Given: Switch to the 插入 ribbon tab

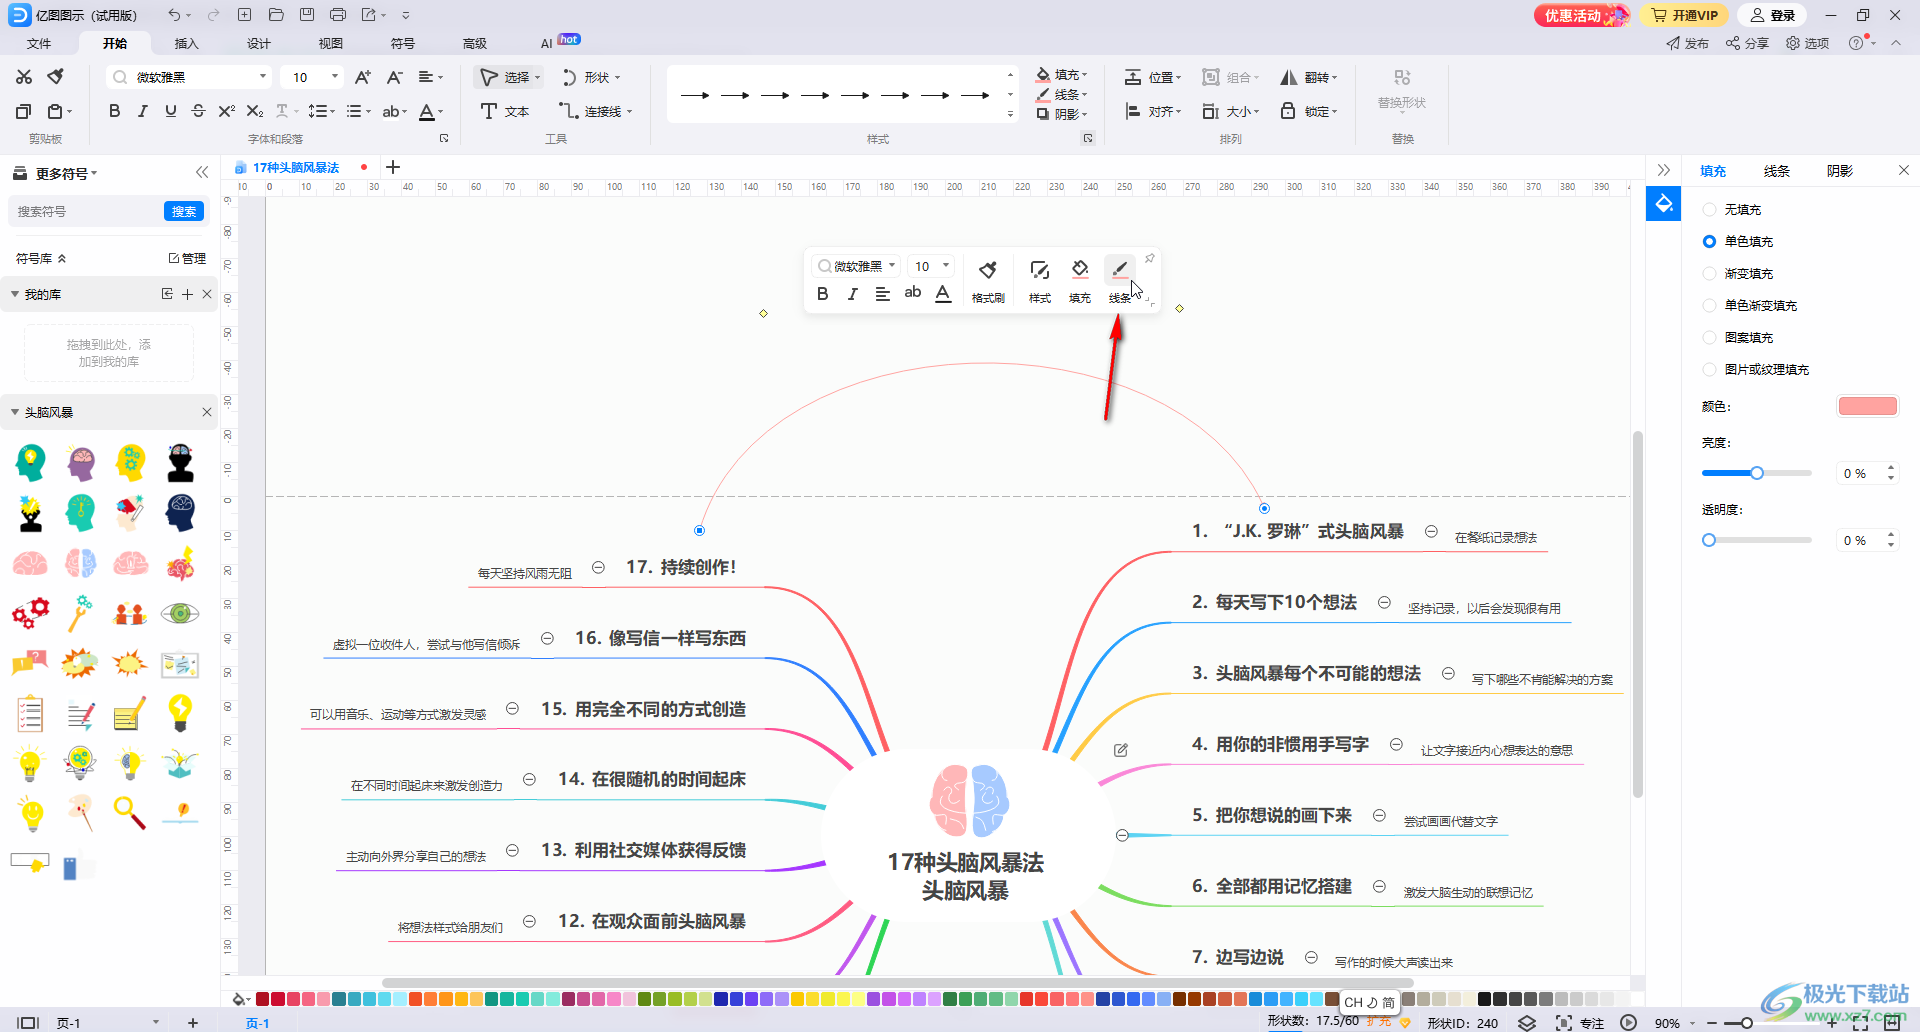Looking at the screenshot, I should pos(187,43).
